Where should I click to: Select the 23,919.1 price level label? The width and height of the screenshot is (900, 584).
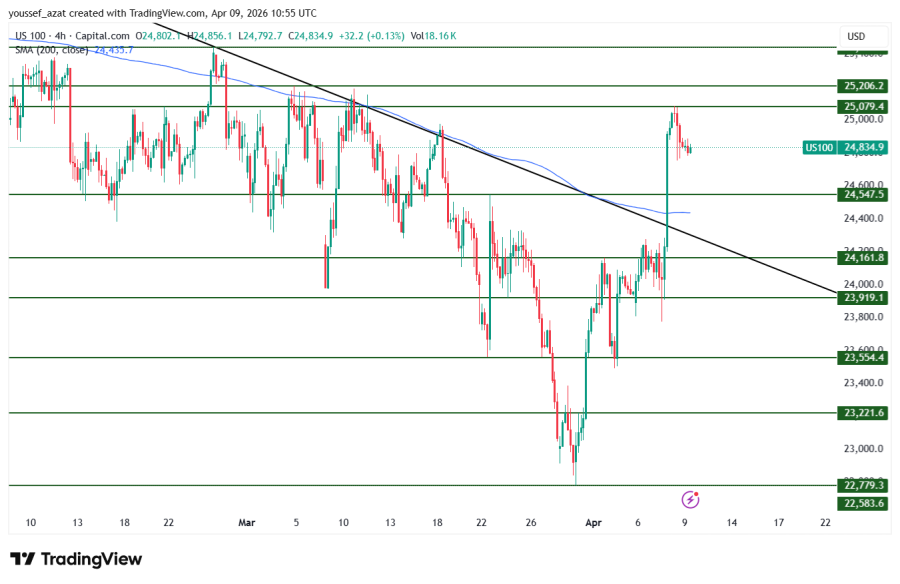[865, 298]
